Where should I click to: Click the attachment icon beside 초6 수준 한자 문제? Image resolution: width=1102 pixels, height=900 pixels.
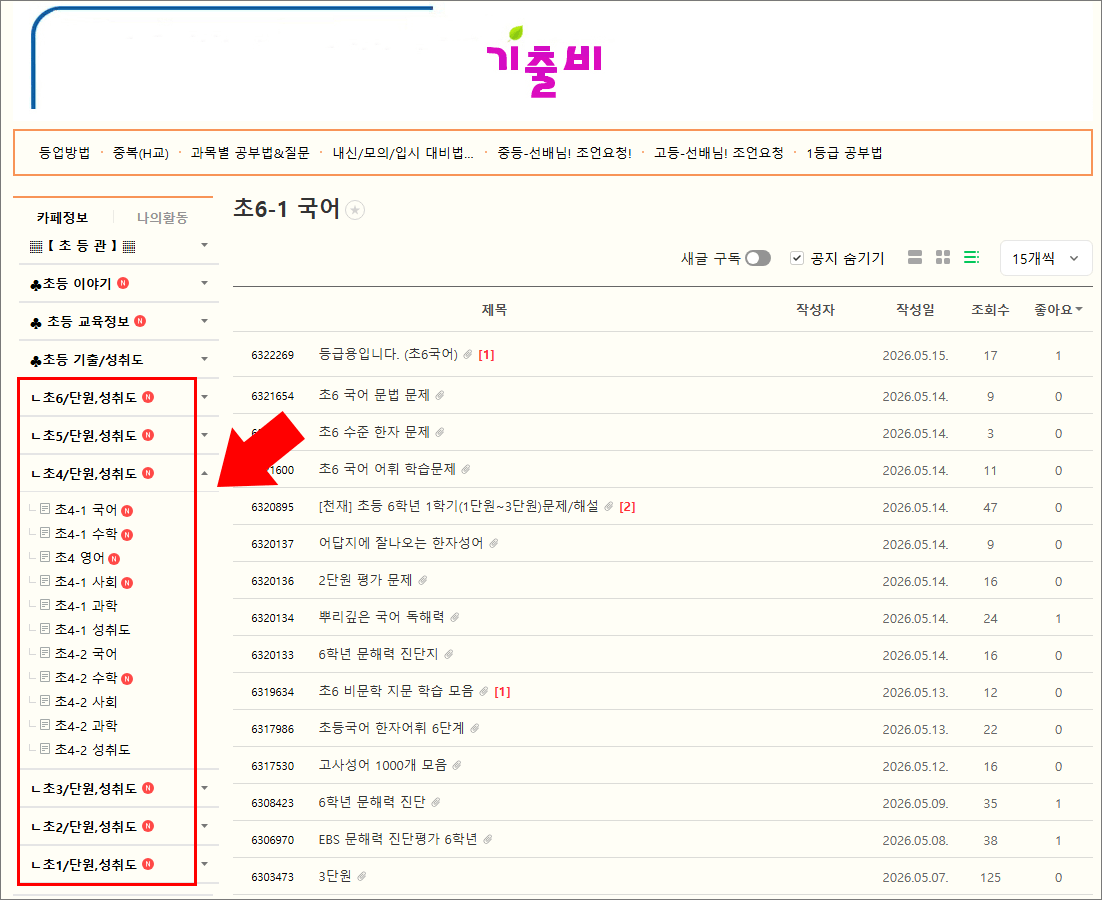[440, 432]
